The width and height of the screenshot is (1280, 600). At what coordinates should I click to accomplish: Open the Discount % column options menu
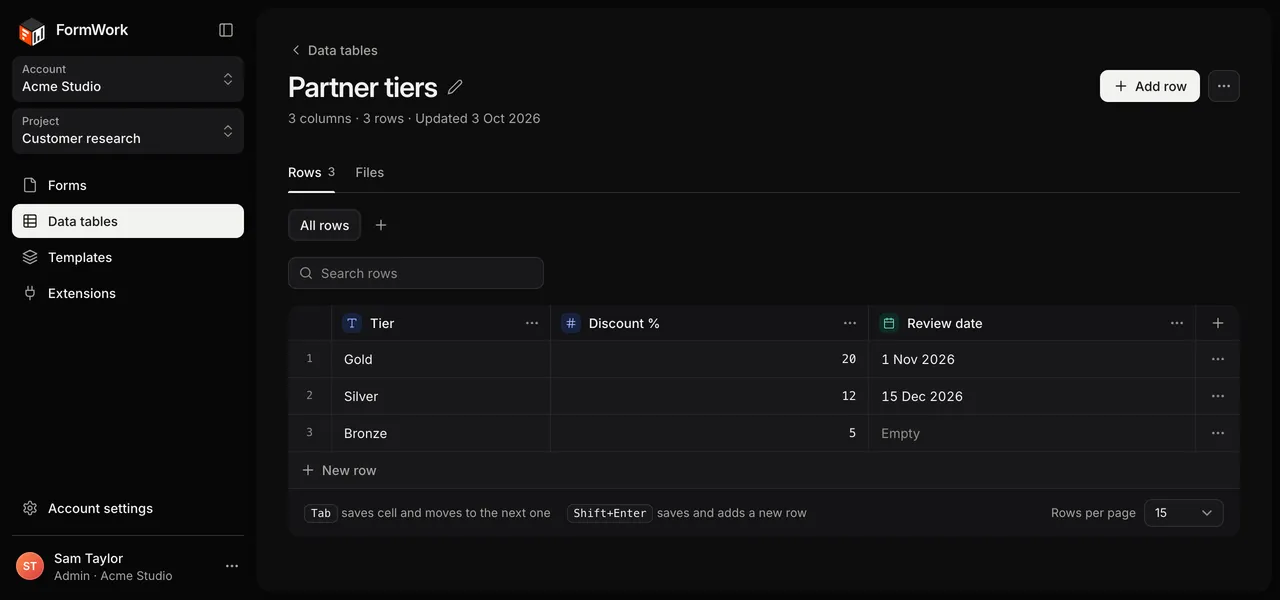coord(850,323)
